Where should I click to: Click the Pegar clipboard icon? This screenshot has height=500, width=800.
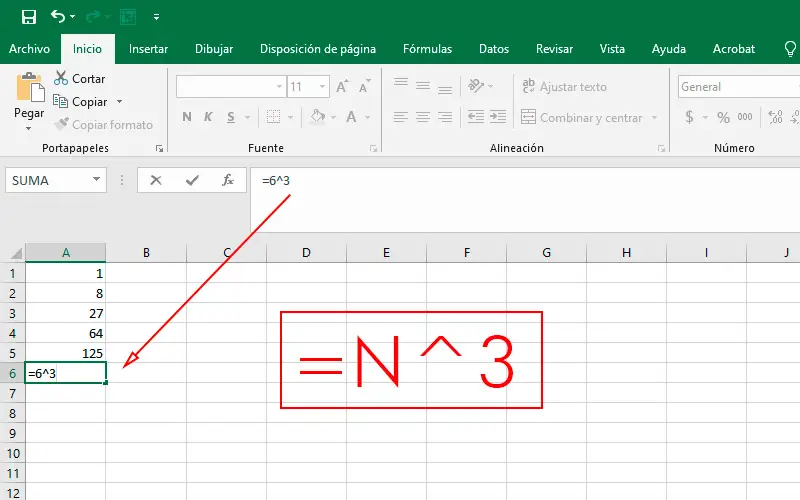coord(30,87)
